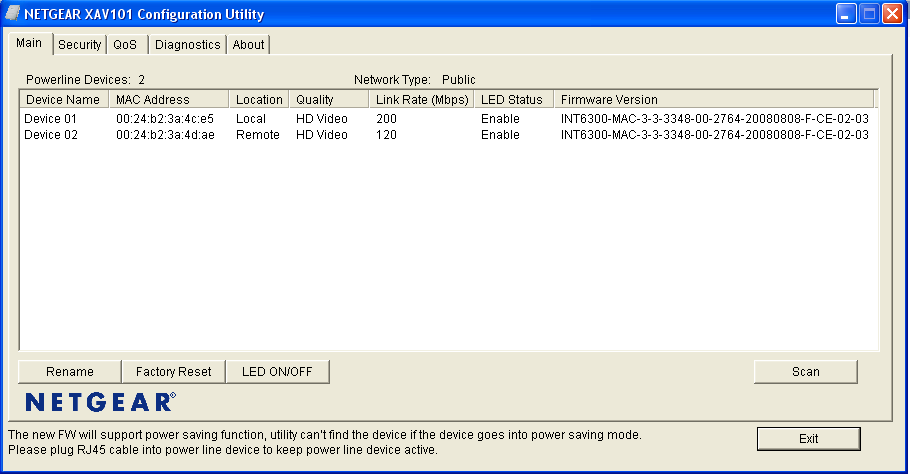Click the 200 link rate value
The height and width of the screenshot is (474, 910).
pyautogui.click(x=387, y=119)
